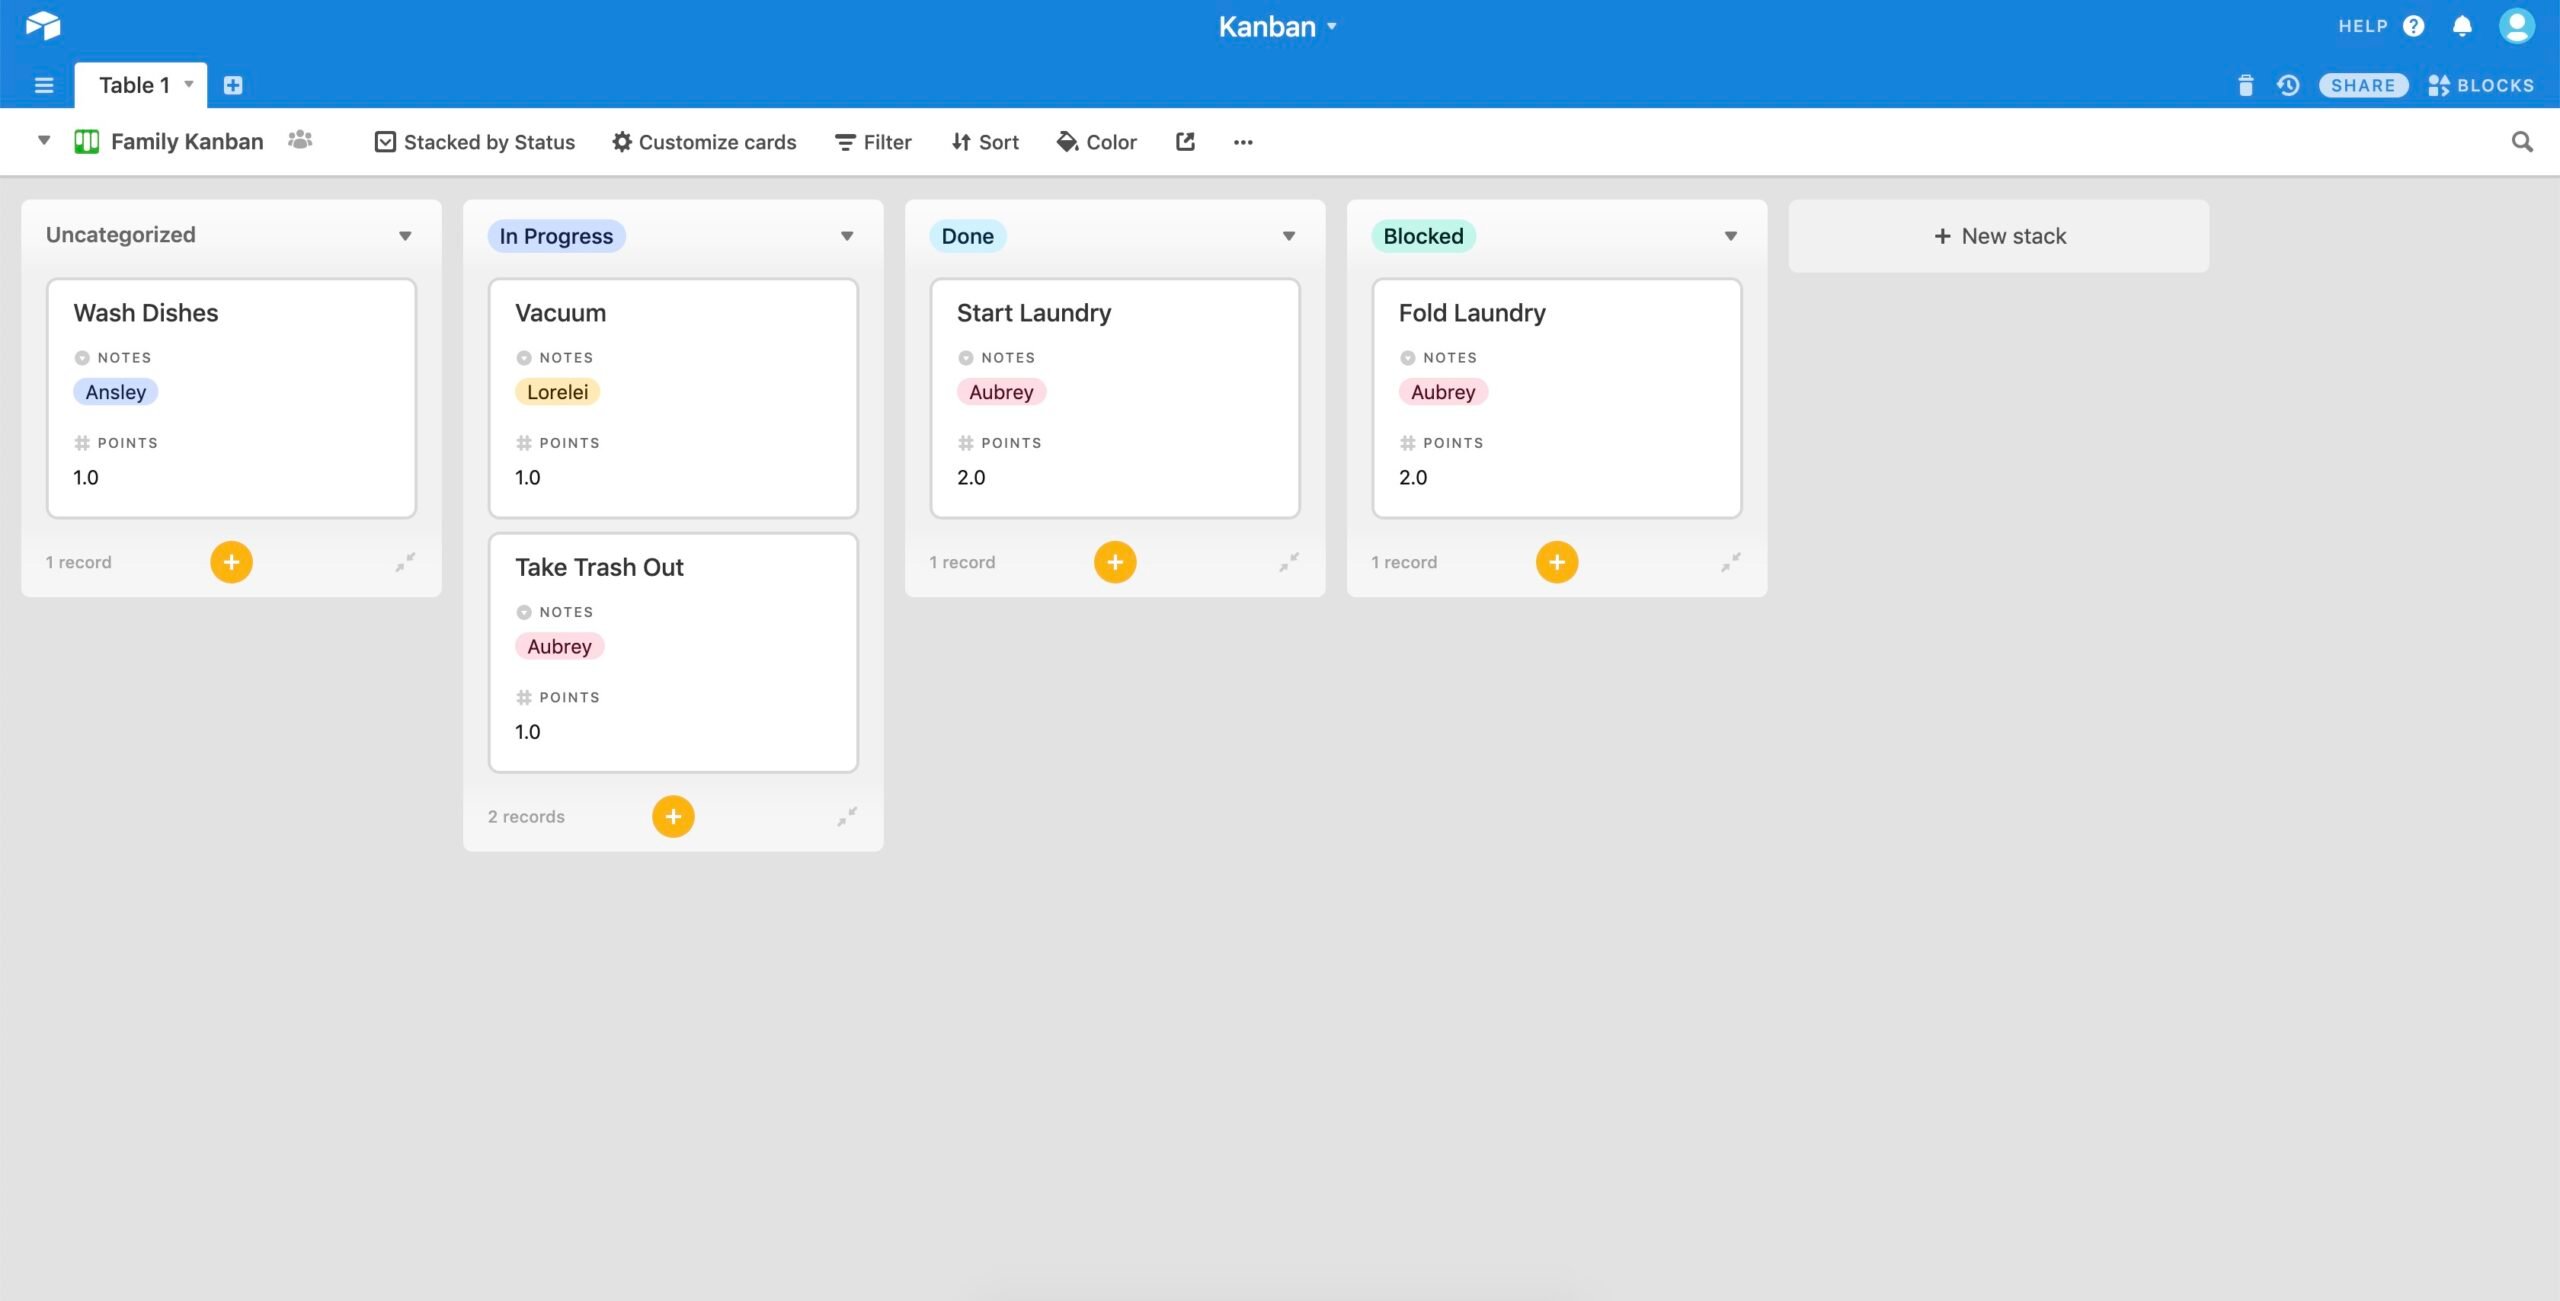The image size is (2560, 1301).
Task: Open the trash icon in top bar
Action: click(x=2246, y=85)
